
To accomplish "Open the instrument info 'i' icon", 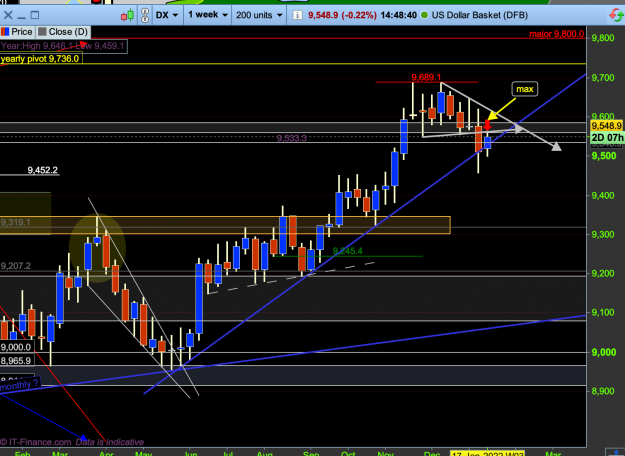I will [x=297, y=15].
